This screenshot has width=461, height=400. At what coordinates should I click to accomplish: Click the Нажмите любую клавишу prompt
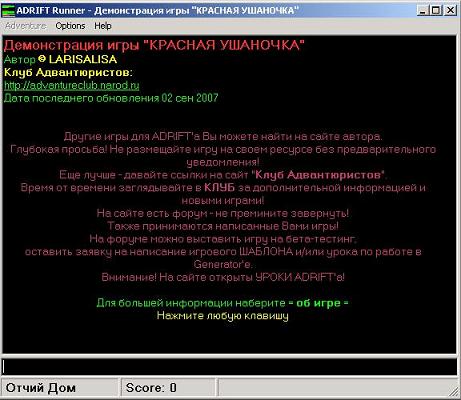(x=223, y=315)
